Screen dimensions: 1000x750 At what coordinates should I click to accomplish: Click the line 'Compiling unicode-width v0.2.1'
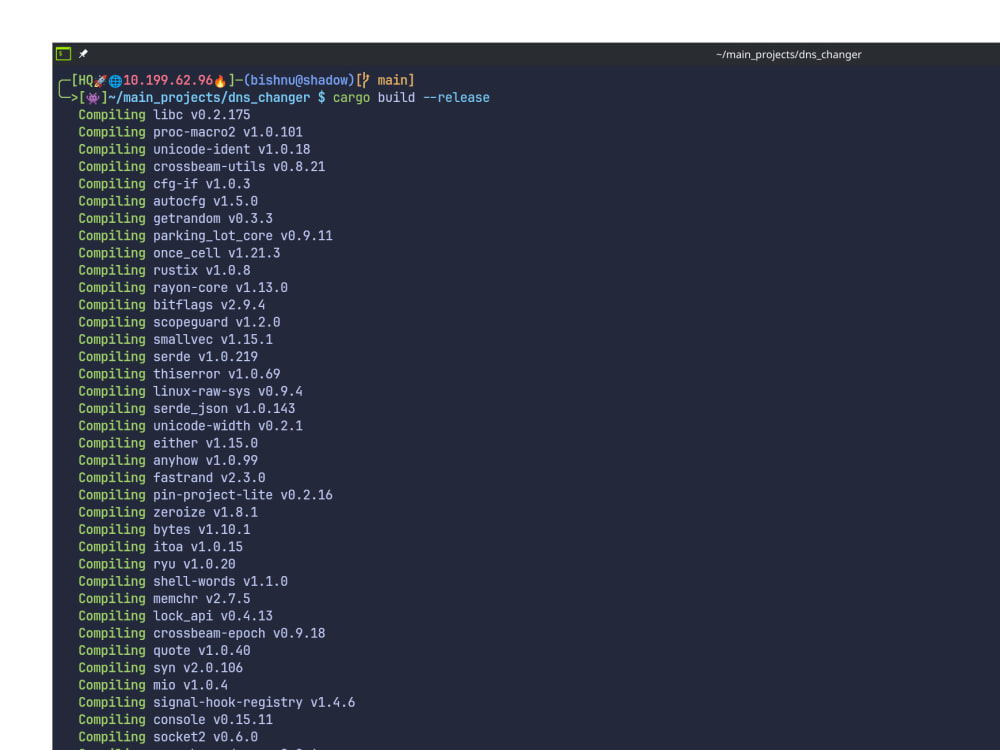pyautogui.click(x=190, y=425)
